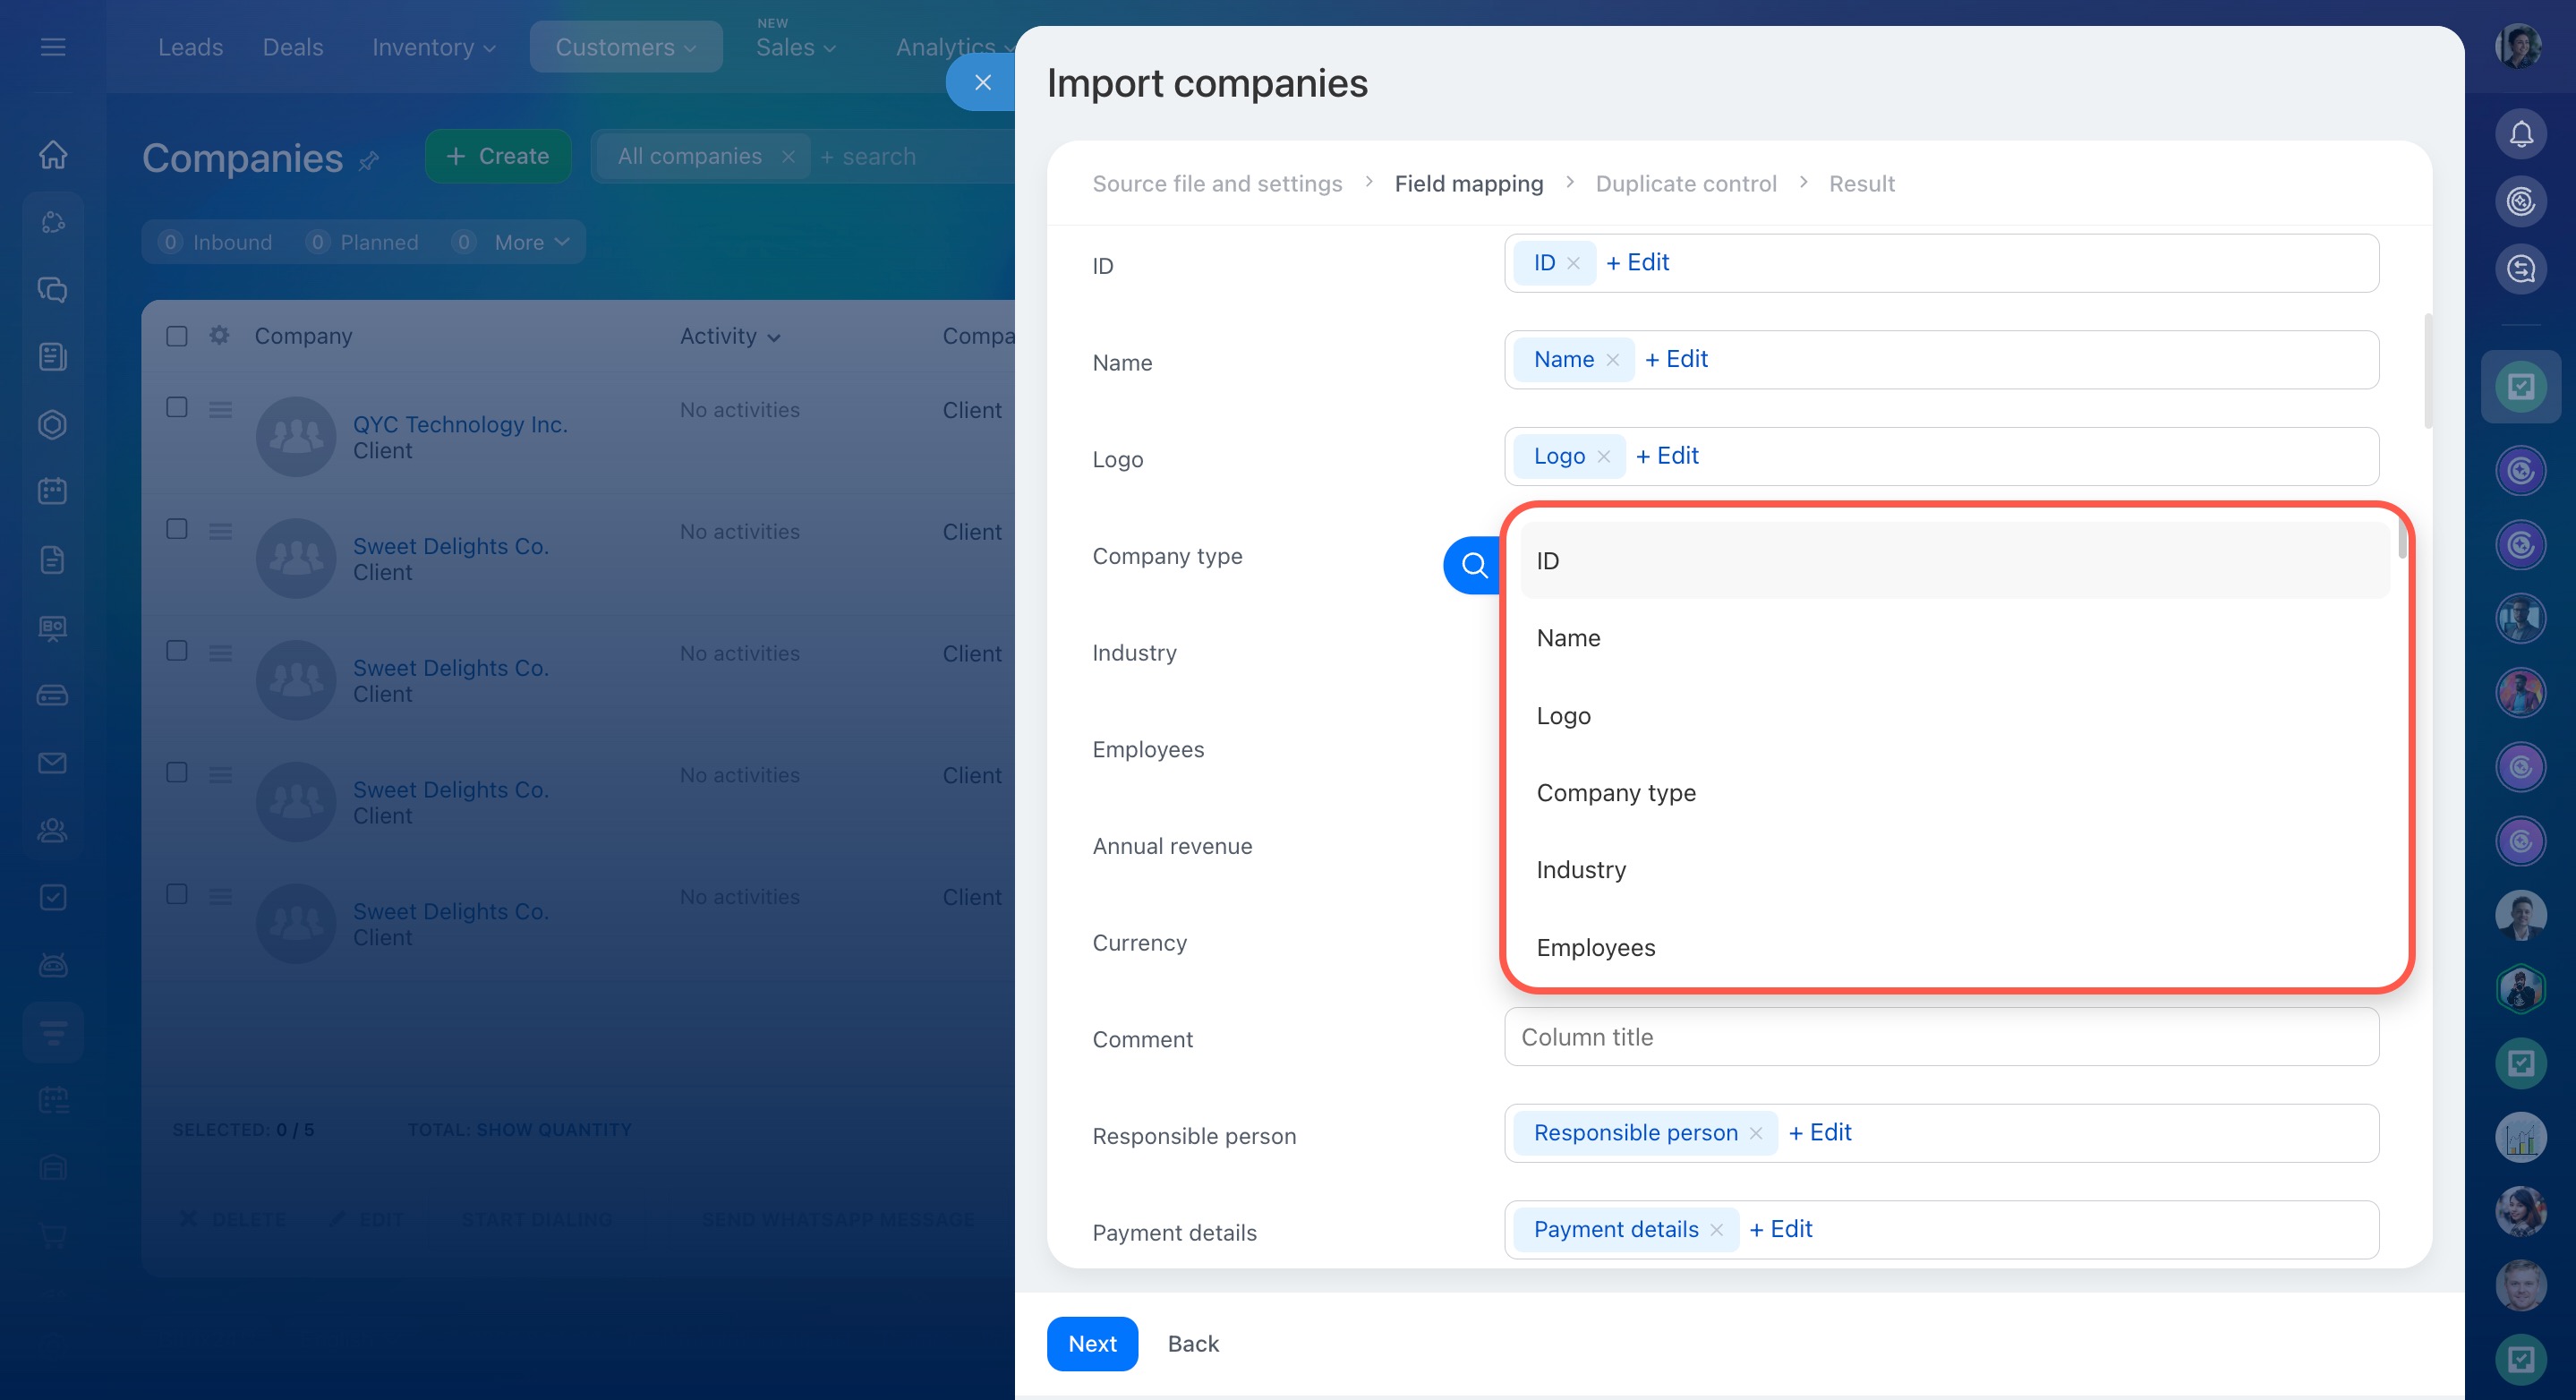
Task: Click the Comment column title field
Action: (1940, 1037)
